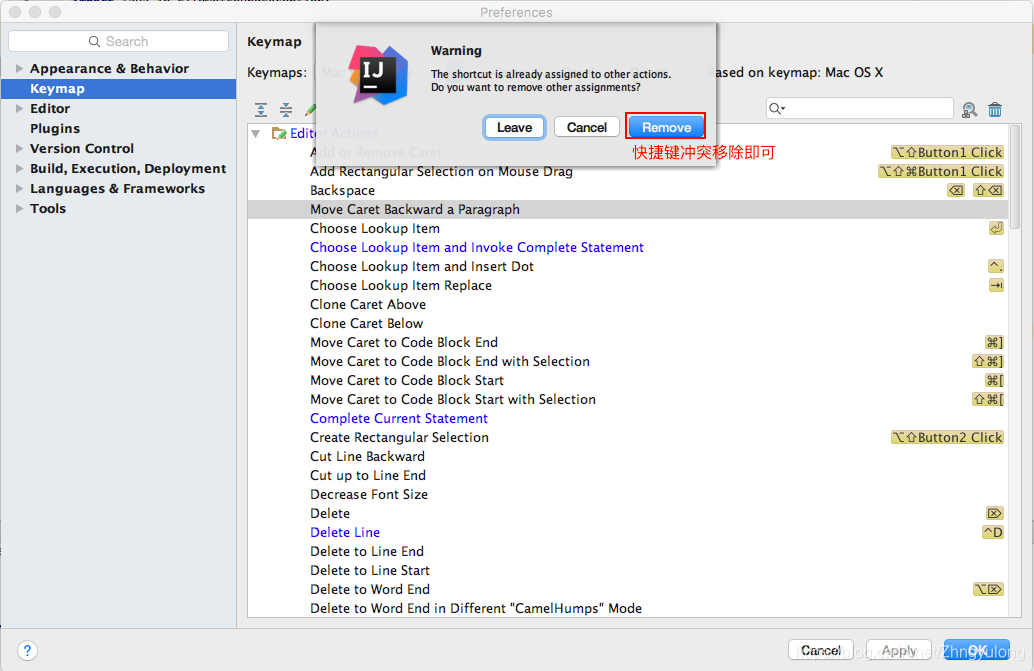Select Cut Line Backward action
The width and height of the screenshot is (1034, 671).
(367, 457)
